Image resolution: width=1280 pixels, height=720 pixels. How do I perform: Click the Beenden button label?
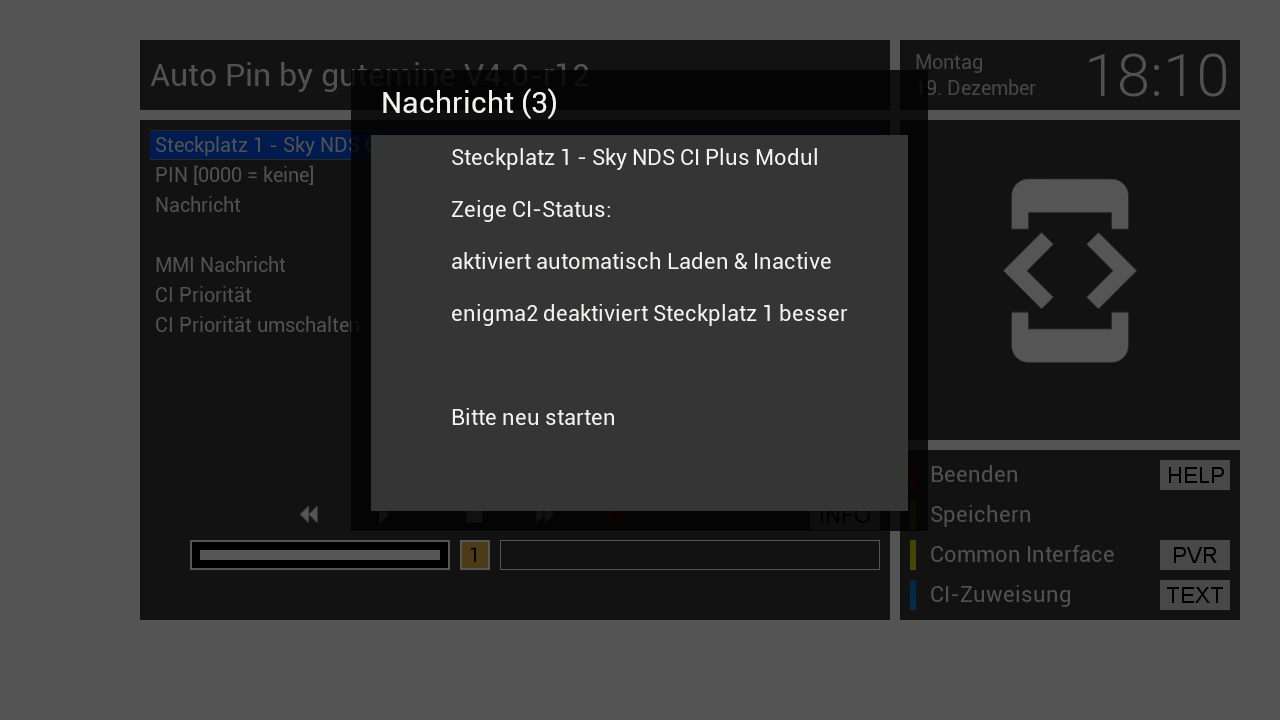[974, 475]
